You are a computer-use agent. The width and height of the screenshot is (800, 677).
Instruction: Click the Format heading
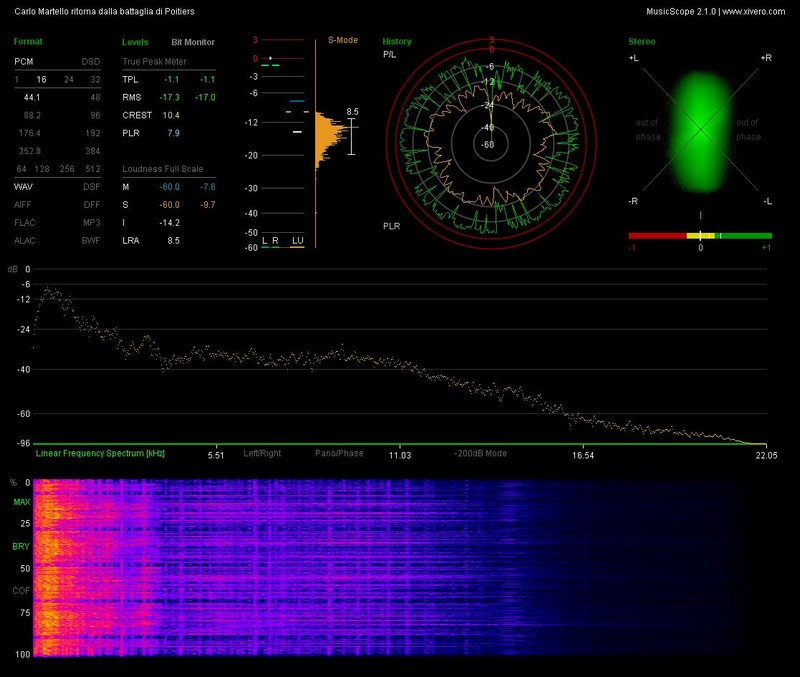pyautogui.click(x=28, y=41)
